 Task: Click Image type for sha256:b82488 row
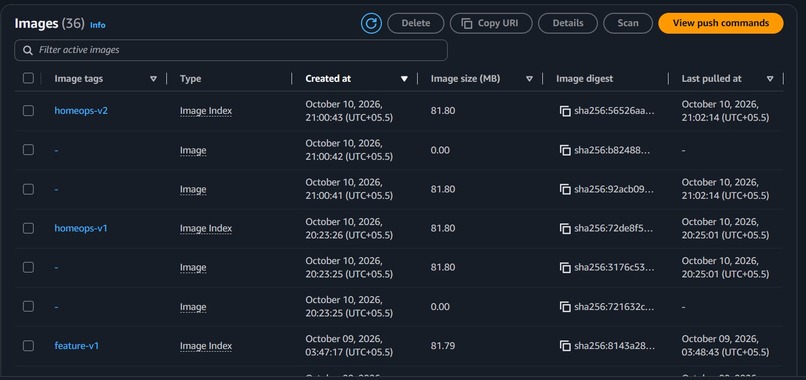coord(193,150)
